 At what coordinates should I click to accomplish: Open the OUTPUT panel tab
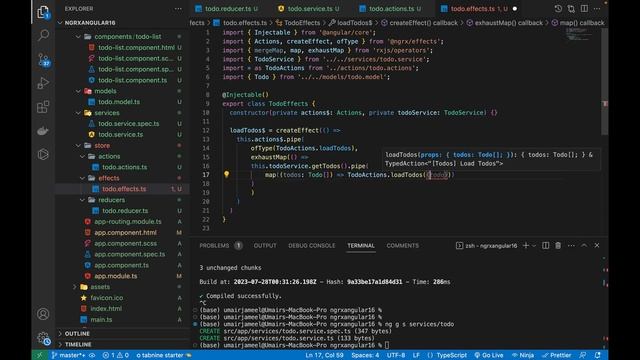[x=265, y=245]
